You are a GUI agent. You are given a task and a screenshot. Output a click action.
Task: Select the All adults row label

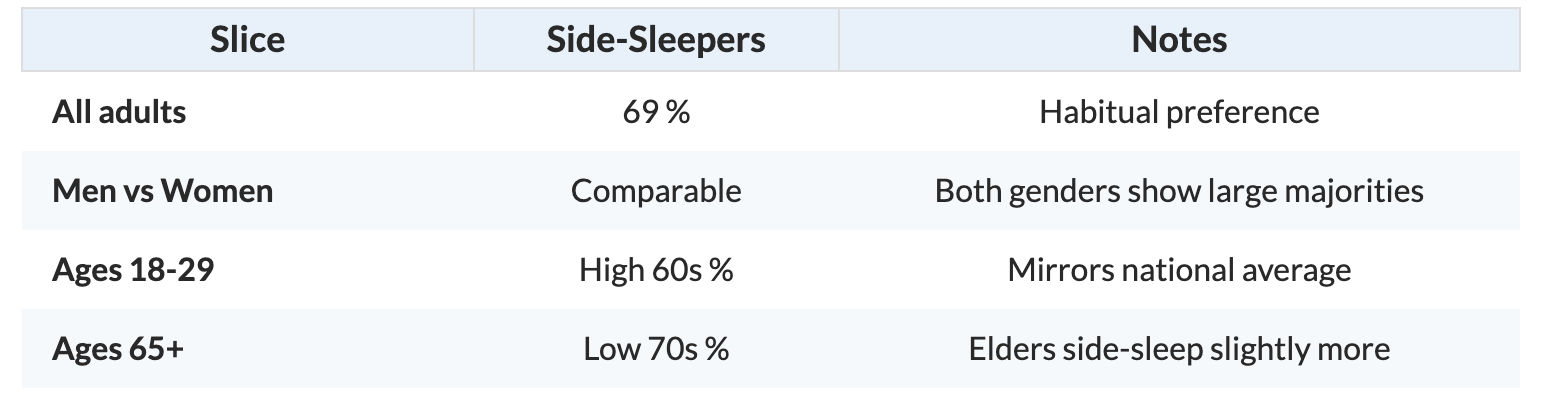[119, 111]
